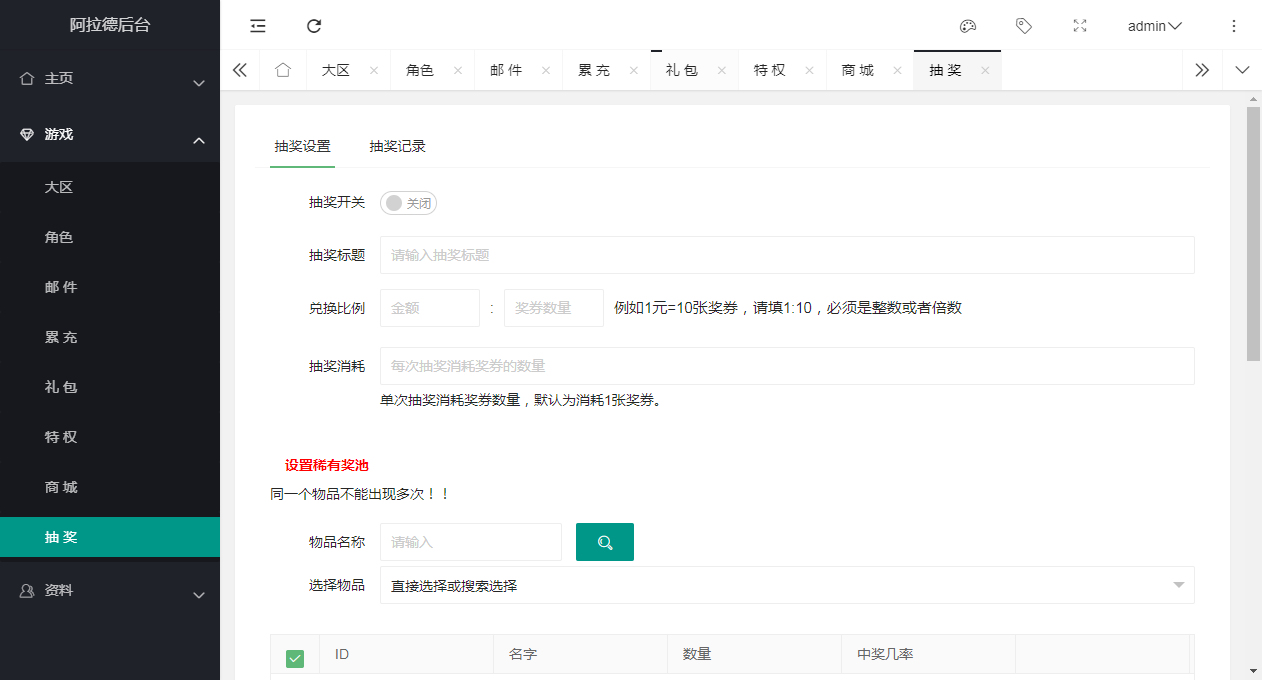Open the vertical three-dot more menu
This screenshot has width=1262, height=680.
pos(1233,26)
